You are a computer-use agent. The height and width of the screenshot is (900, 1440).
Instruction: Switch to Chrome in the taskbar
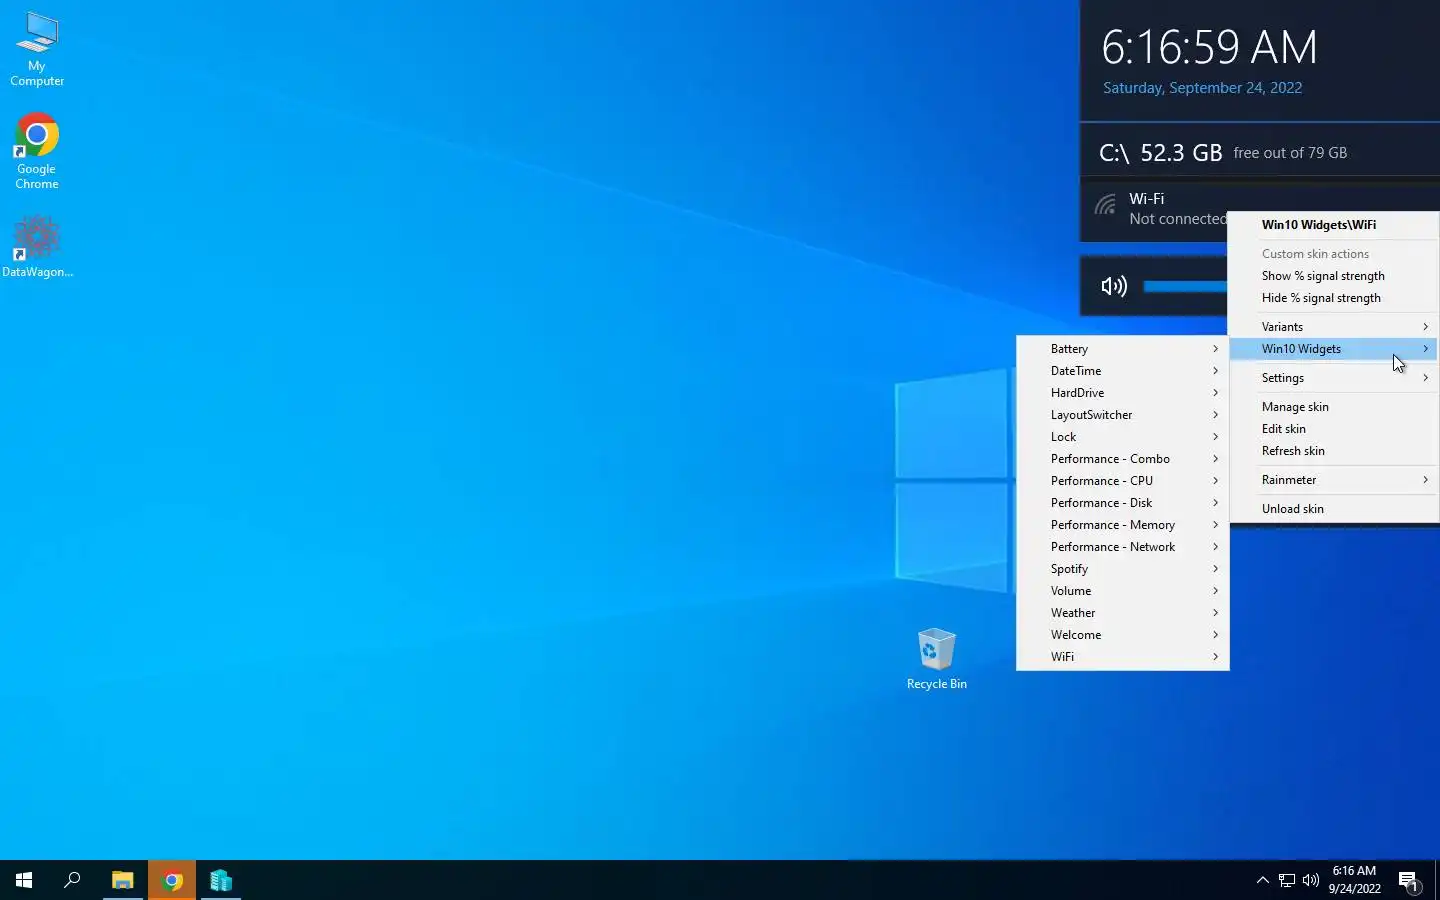[x=172, y=880]
